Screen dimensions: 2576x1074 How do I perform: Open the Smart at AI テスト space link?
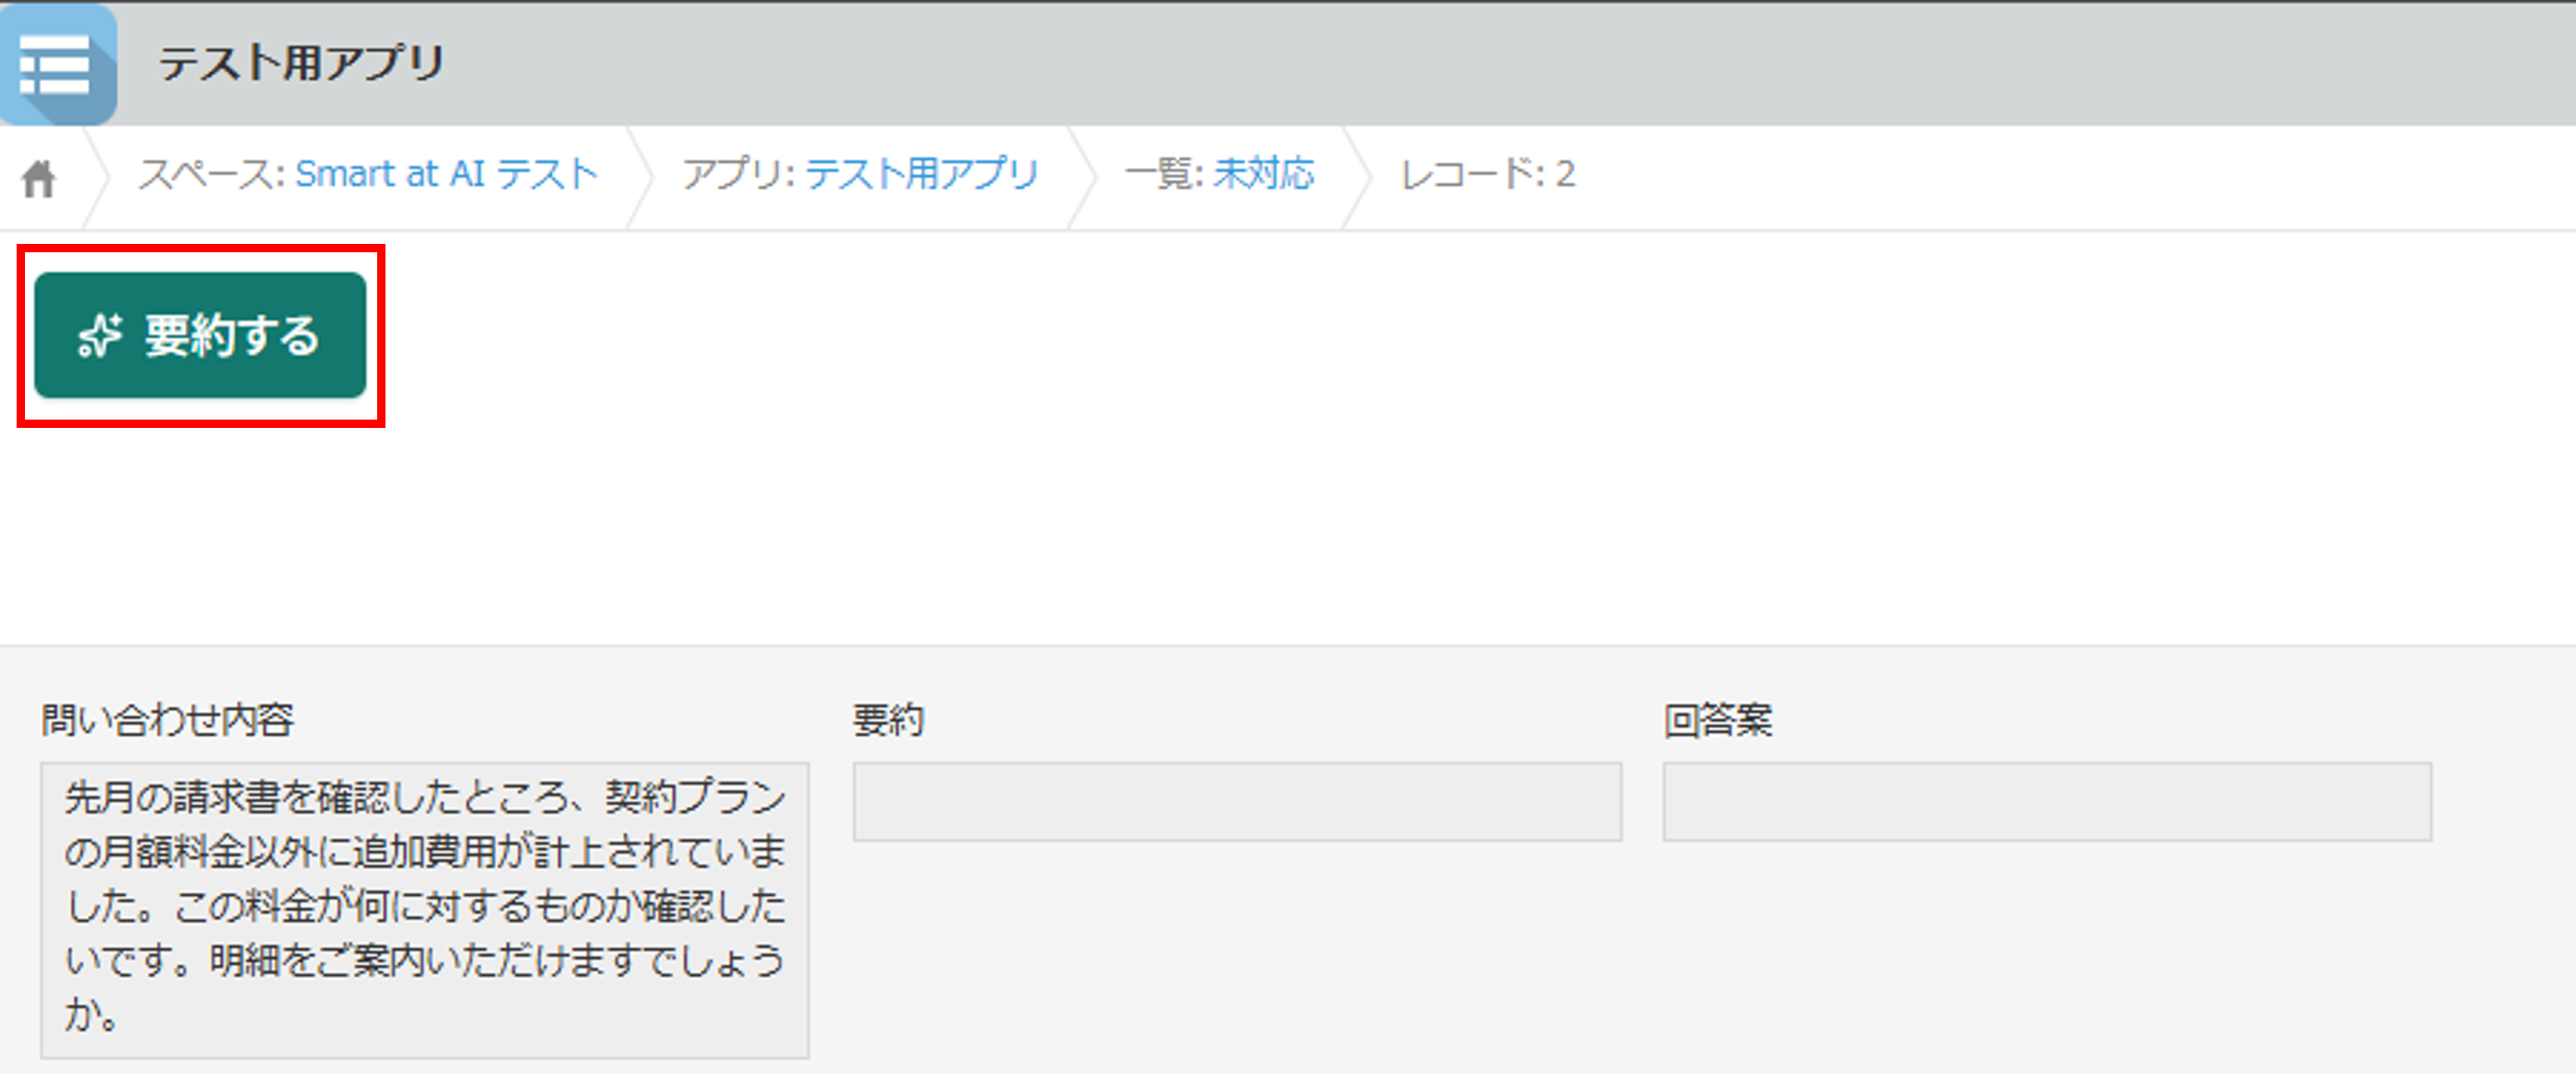pos(446,175)
